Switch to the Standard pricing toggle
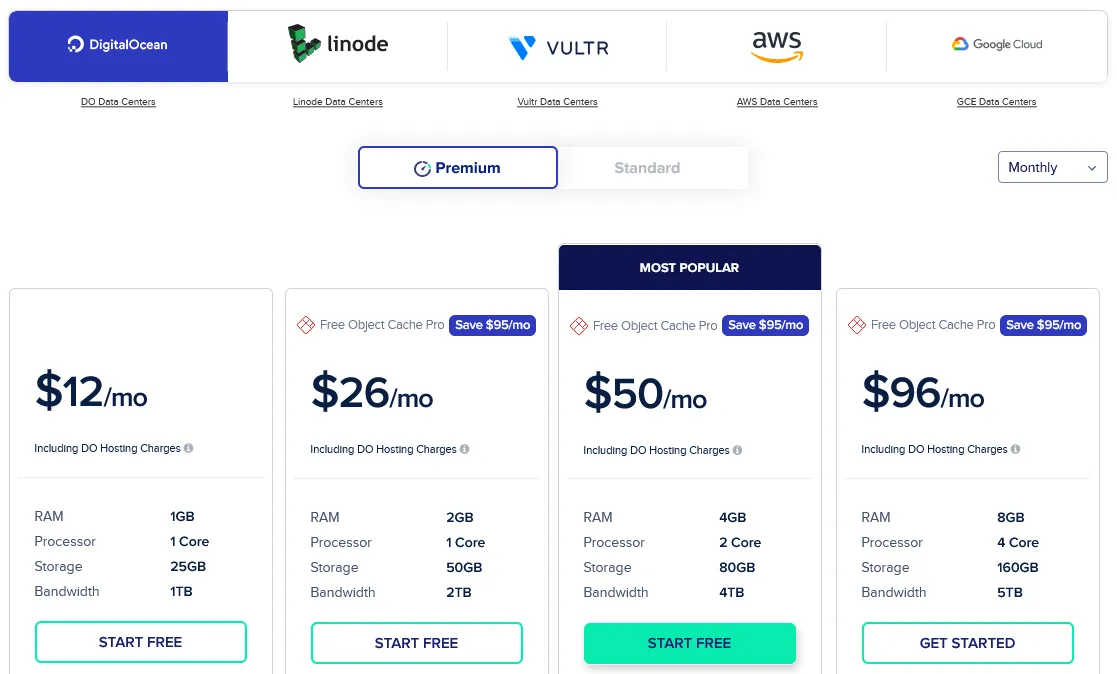 (647, 167)
